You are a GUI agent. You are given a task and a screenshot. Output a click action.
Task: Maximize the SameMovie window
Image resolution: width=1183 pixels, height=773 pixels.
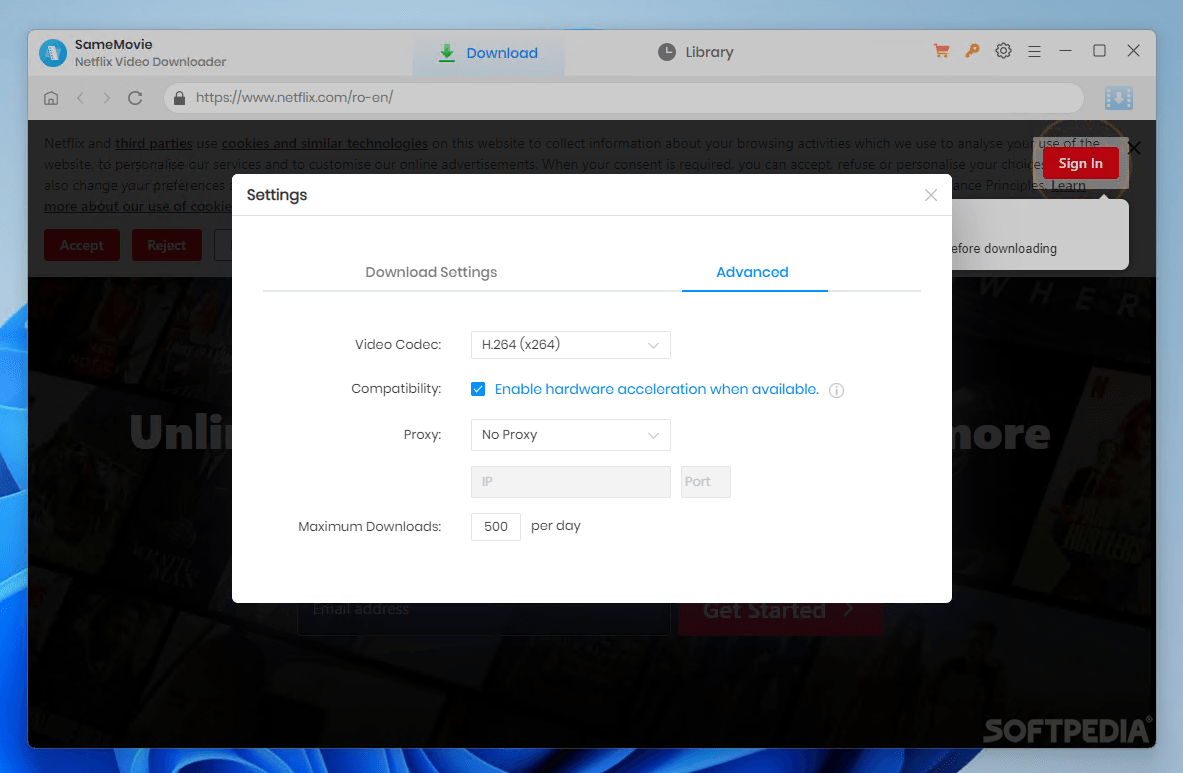[x=1099, y=51]
